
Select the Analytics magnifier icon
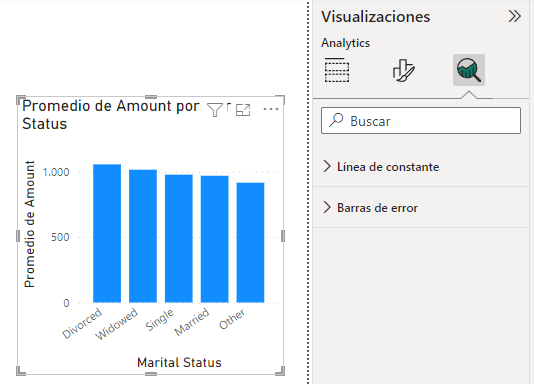point(469,70)
